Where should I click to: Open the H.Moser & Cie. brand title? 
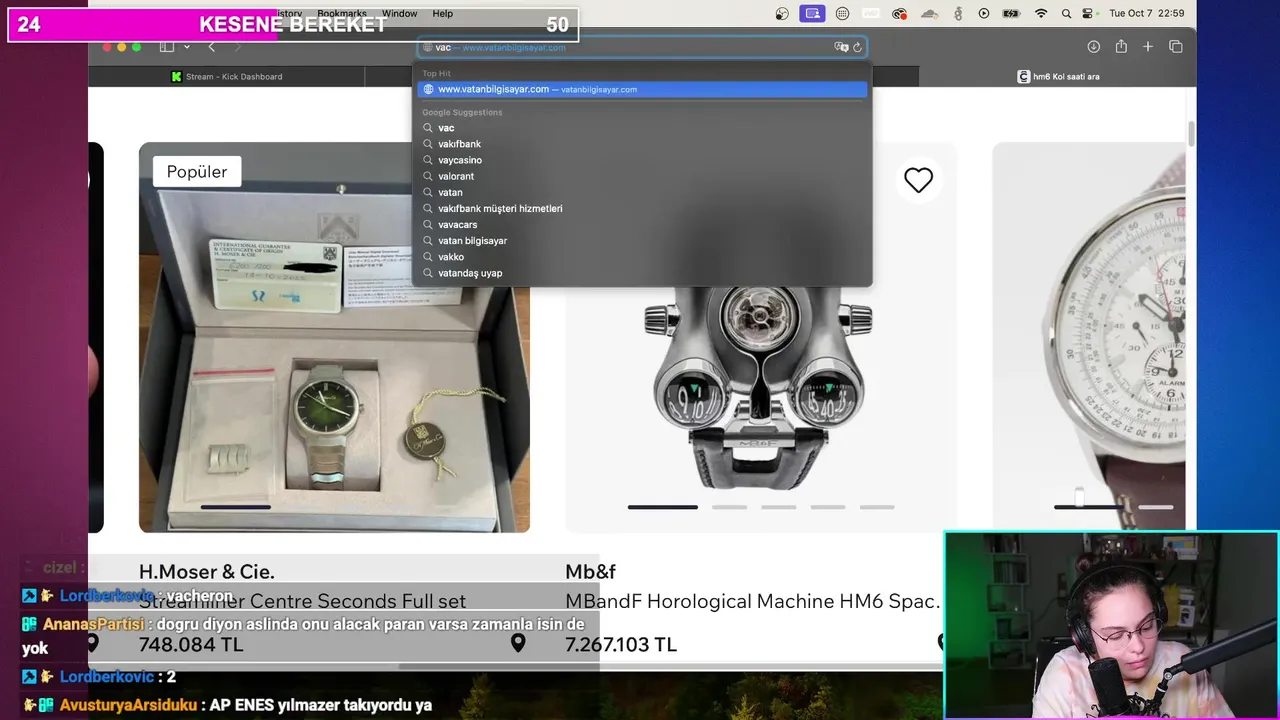pos(207,572)
